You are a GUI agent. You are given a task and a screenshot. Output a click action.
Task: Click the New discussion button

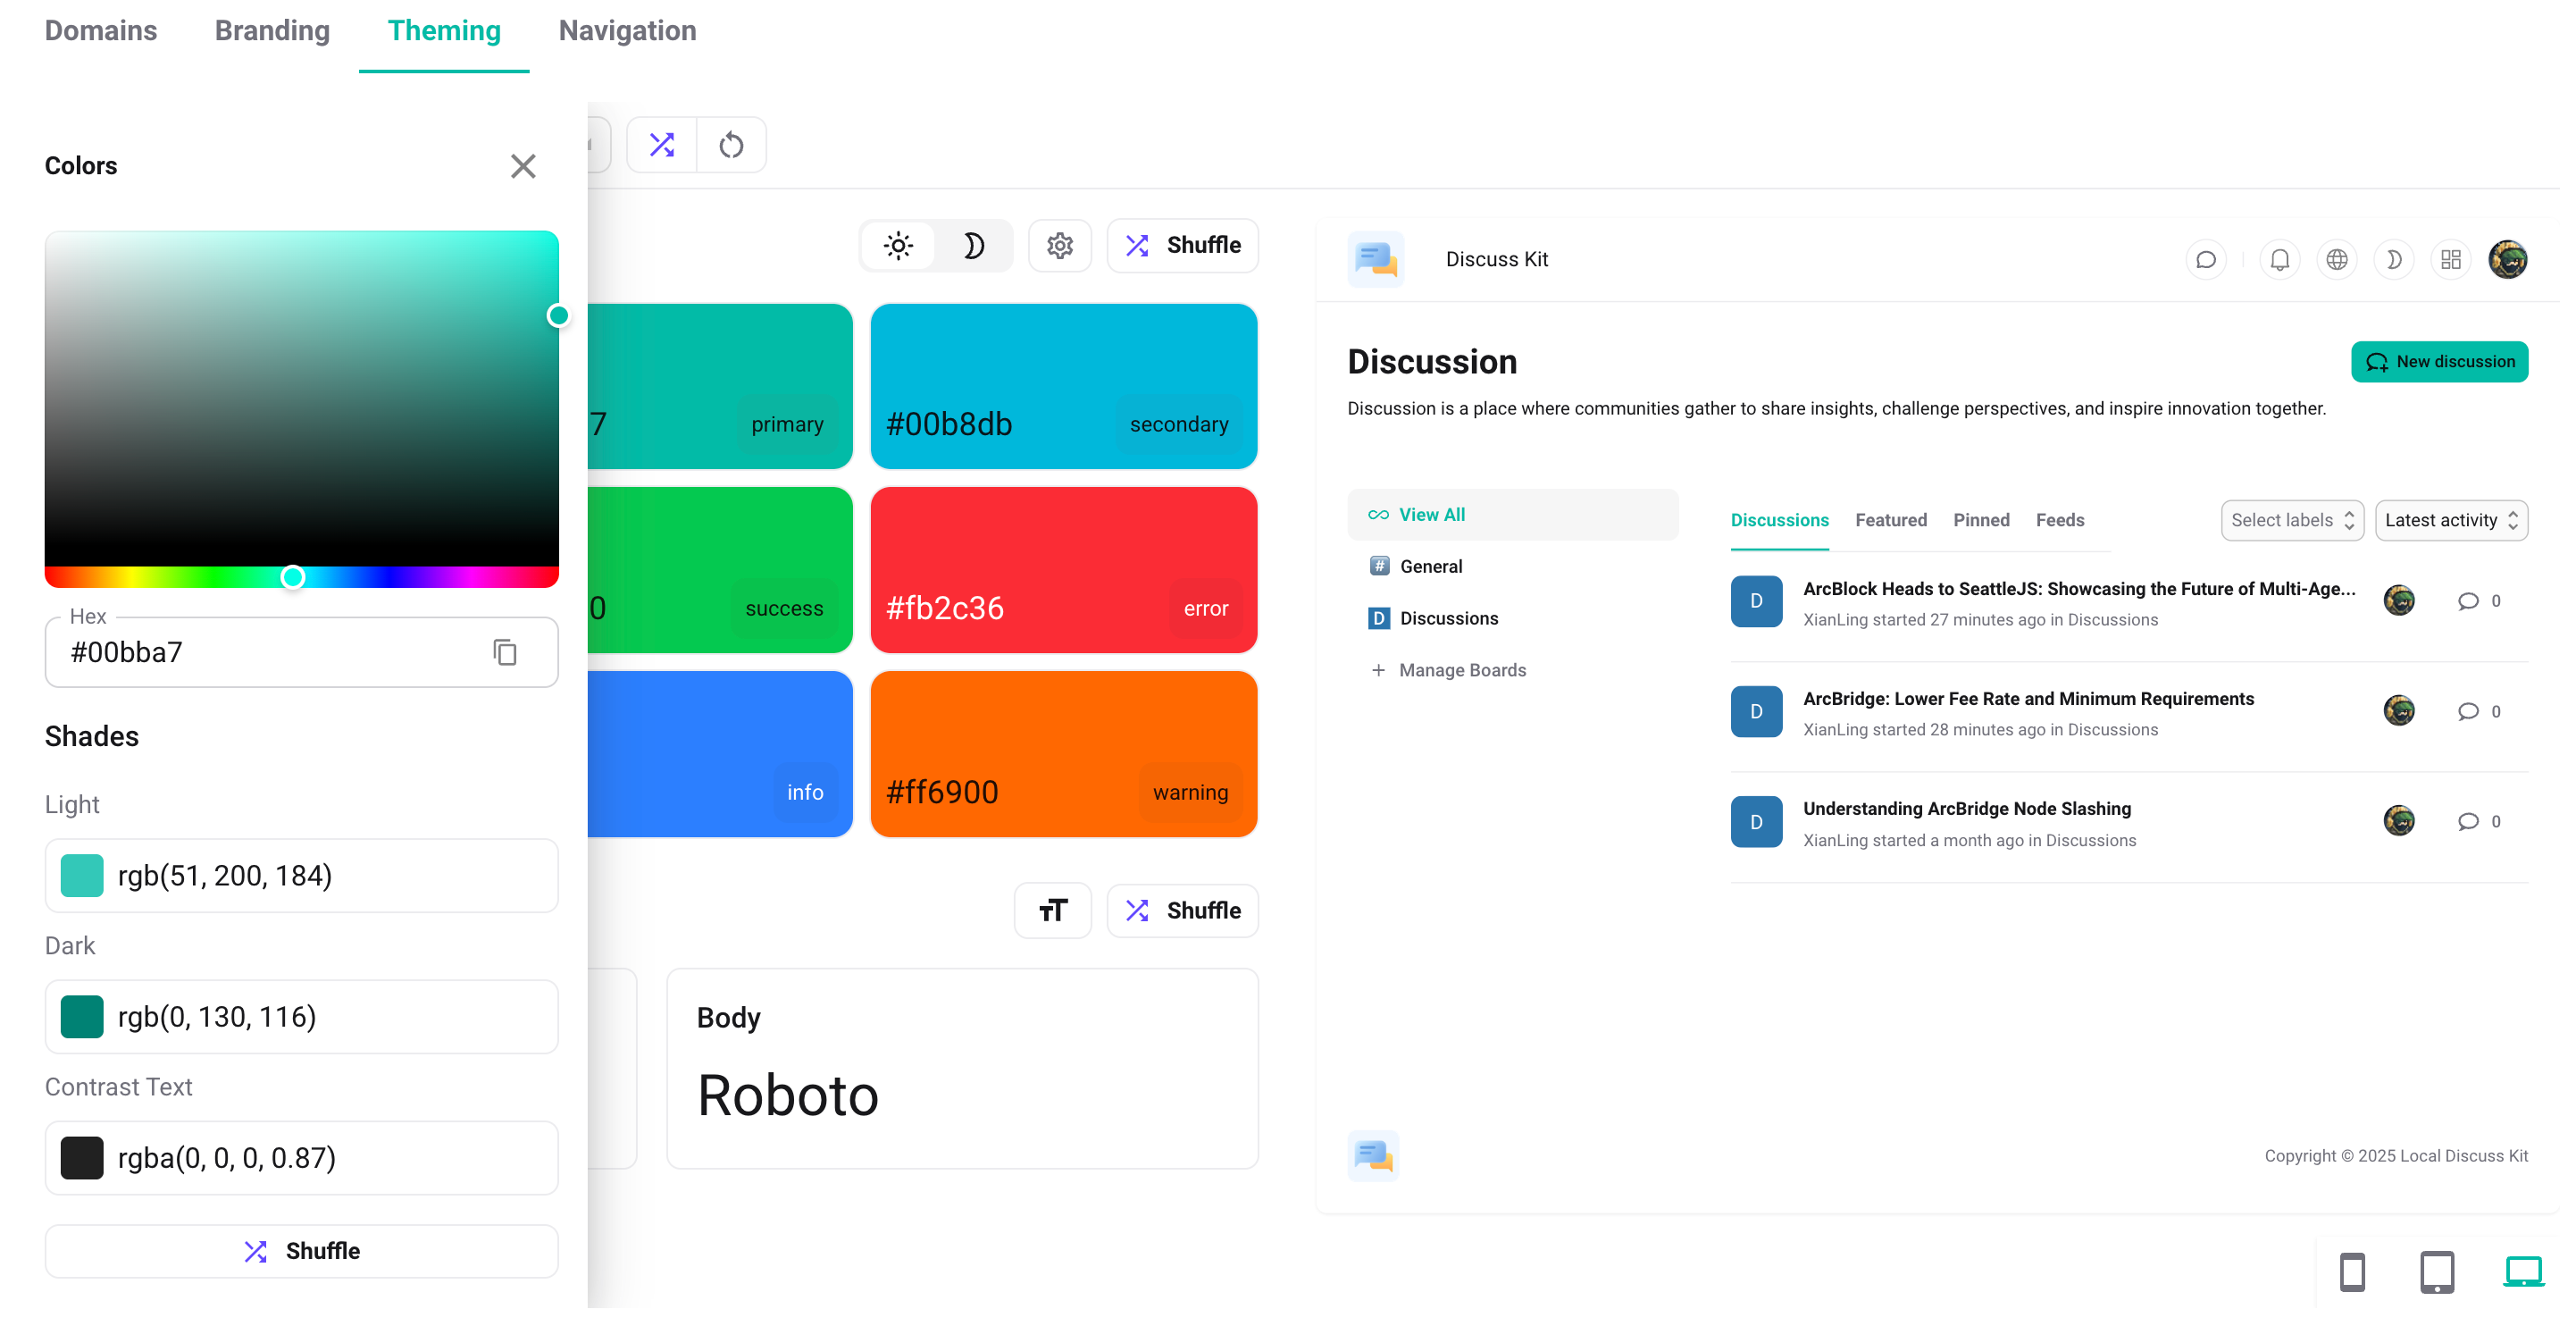(x=2439, y=362)
